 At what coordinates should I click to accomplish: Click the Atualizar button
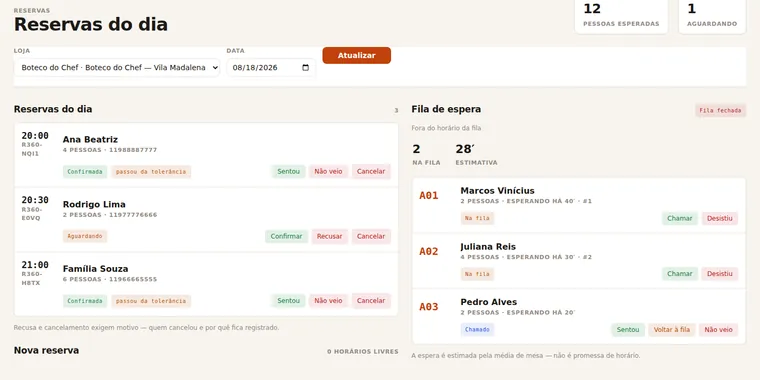[x=357, y=55]
